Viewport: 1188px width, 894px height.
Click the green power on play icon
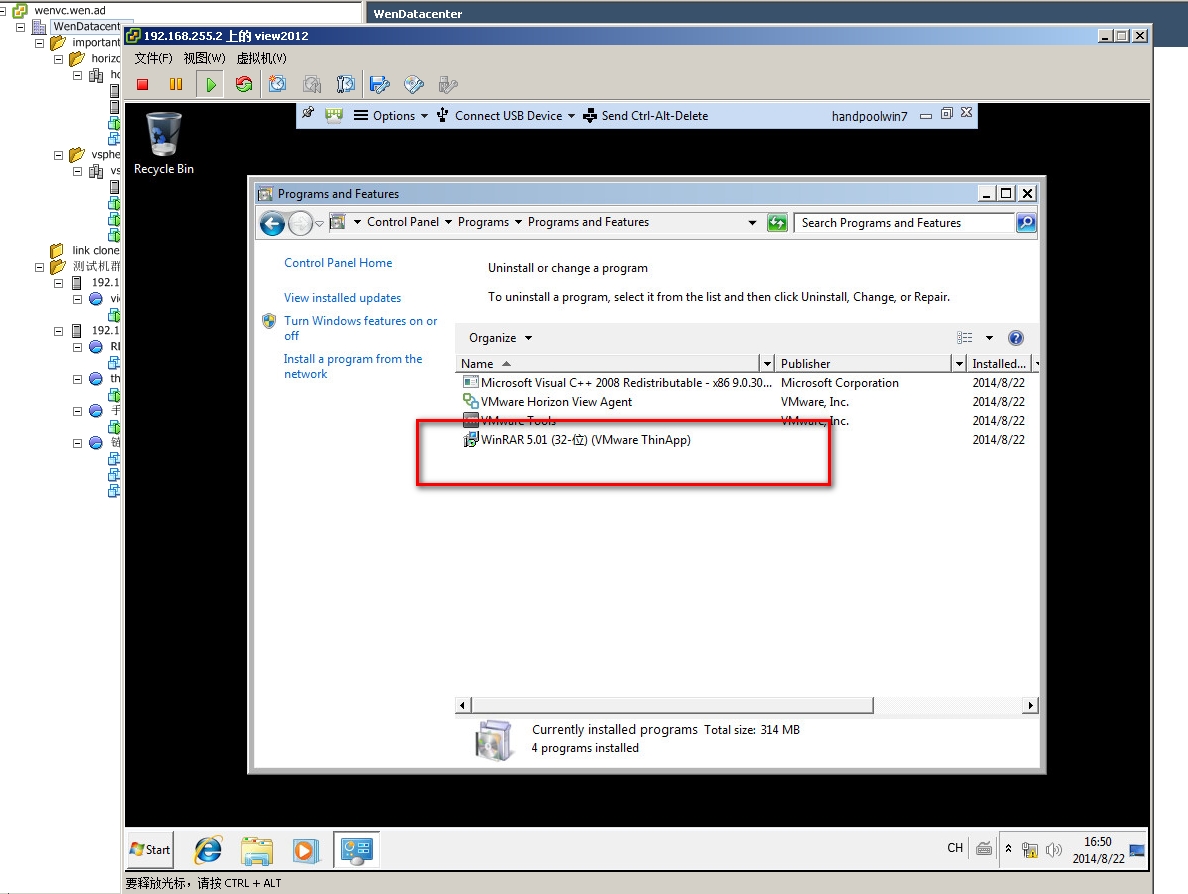coord(211,84)
